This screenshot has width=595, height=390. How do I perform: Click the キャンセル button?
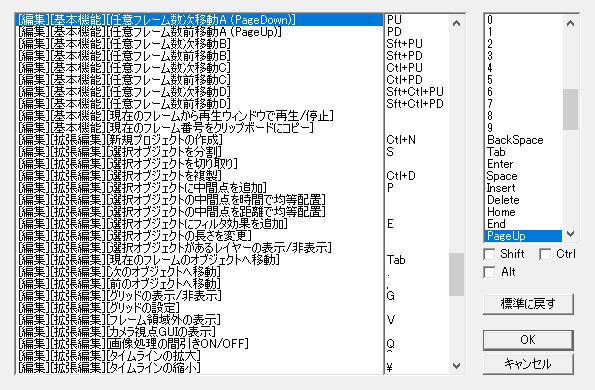click(528, 364)
